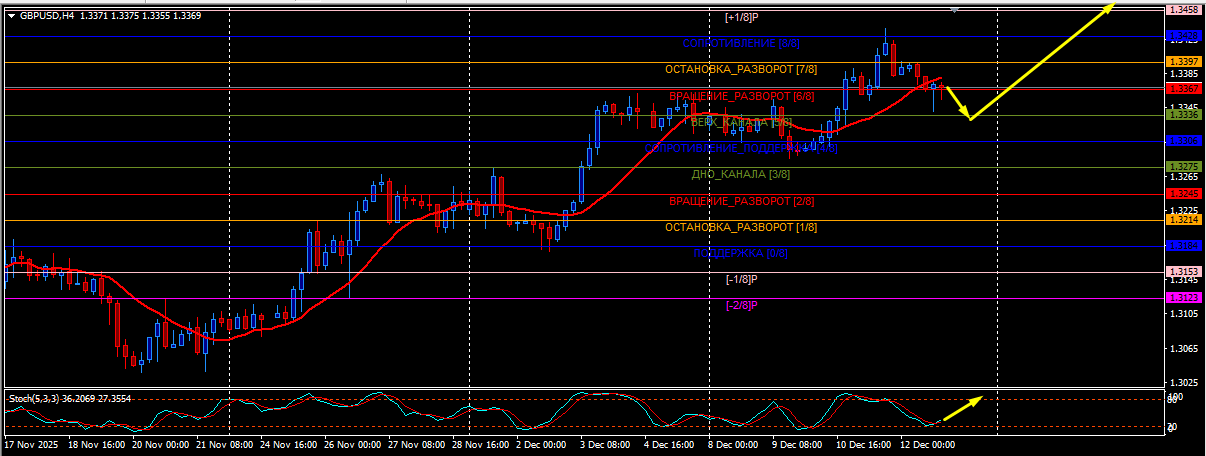Click the 4 Dec 16:00 time label
This screenshot has height=456, width=1206.
[670, 443]
